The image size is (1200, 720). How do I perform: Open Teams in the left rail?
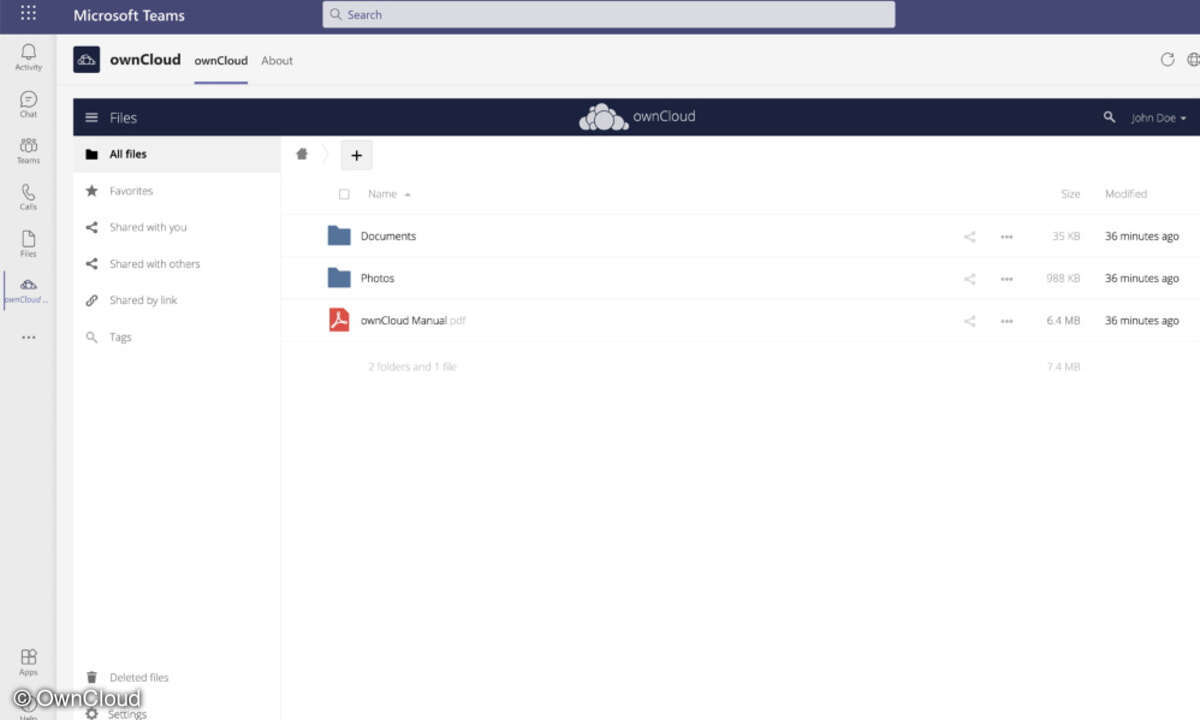pos(28,150)
